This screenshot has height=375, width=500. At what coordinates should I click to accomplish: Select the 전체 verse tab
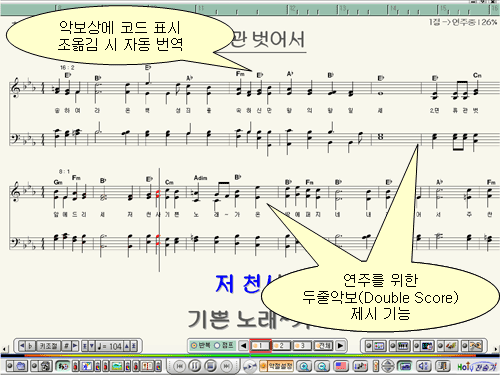pyautogui.click(x=324, y=346)
